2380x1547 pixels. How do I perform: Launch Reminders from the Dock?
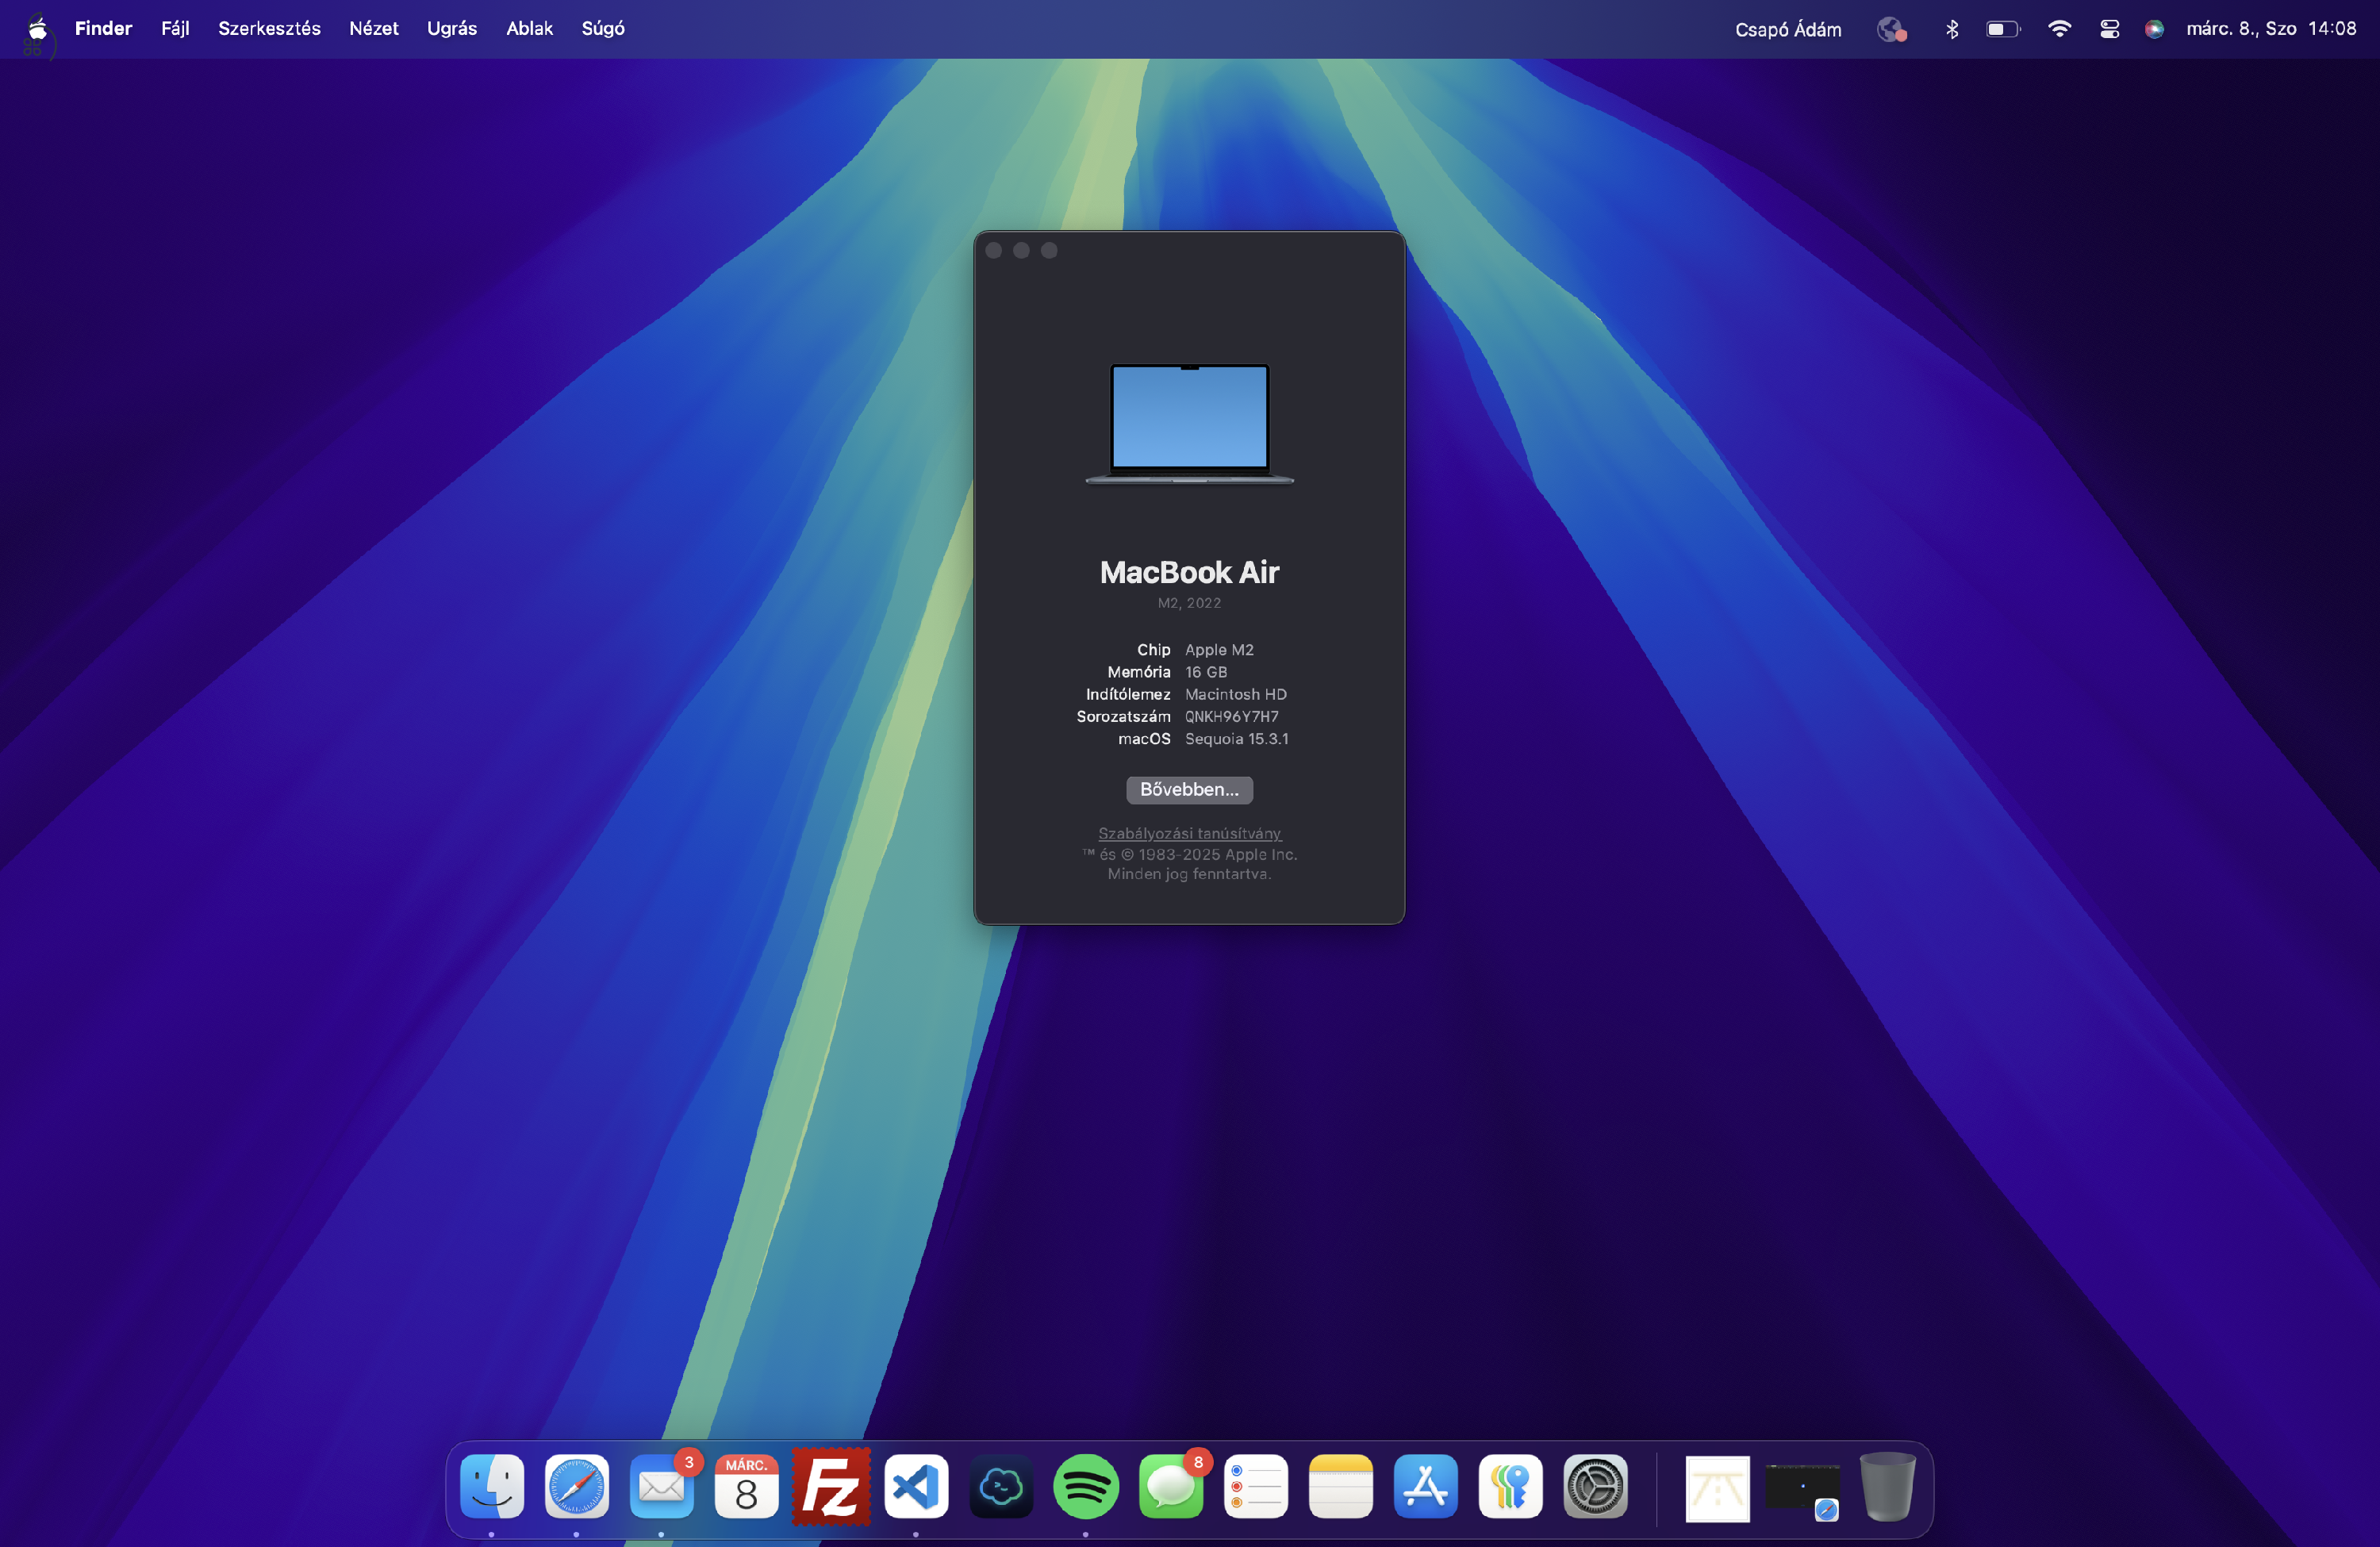point(1256,1486)
